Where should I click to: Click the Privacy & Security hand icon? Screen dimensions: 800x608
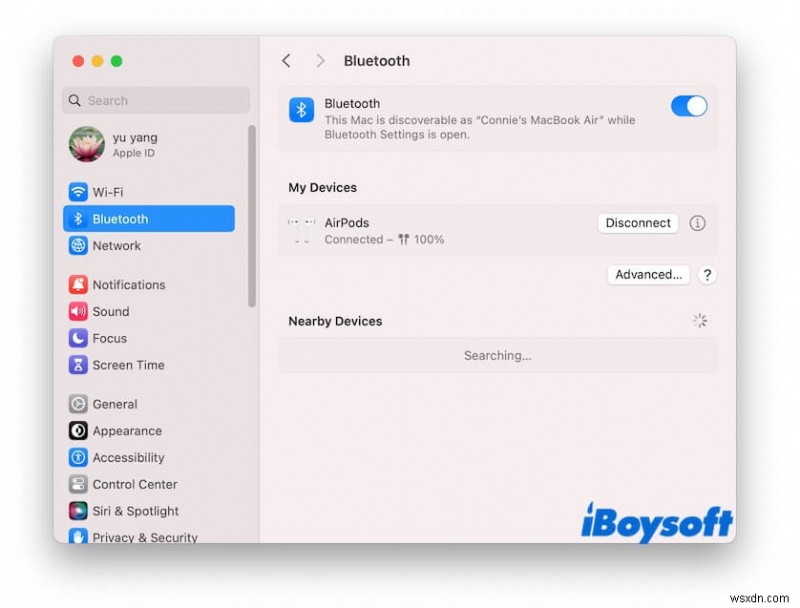tap(78, 536)
